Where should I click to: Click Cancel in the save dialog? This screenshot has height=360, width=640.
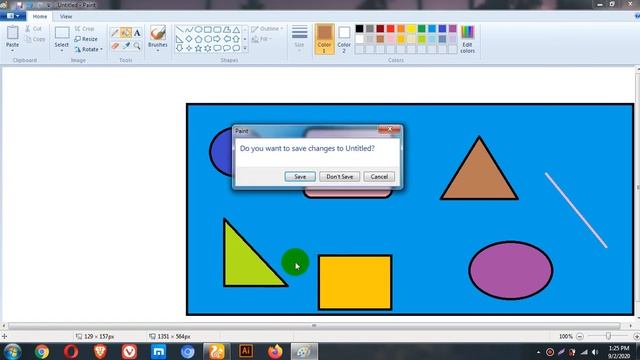[x=379, y=176]
